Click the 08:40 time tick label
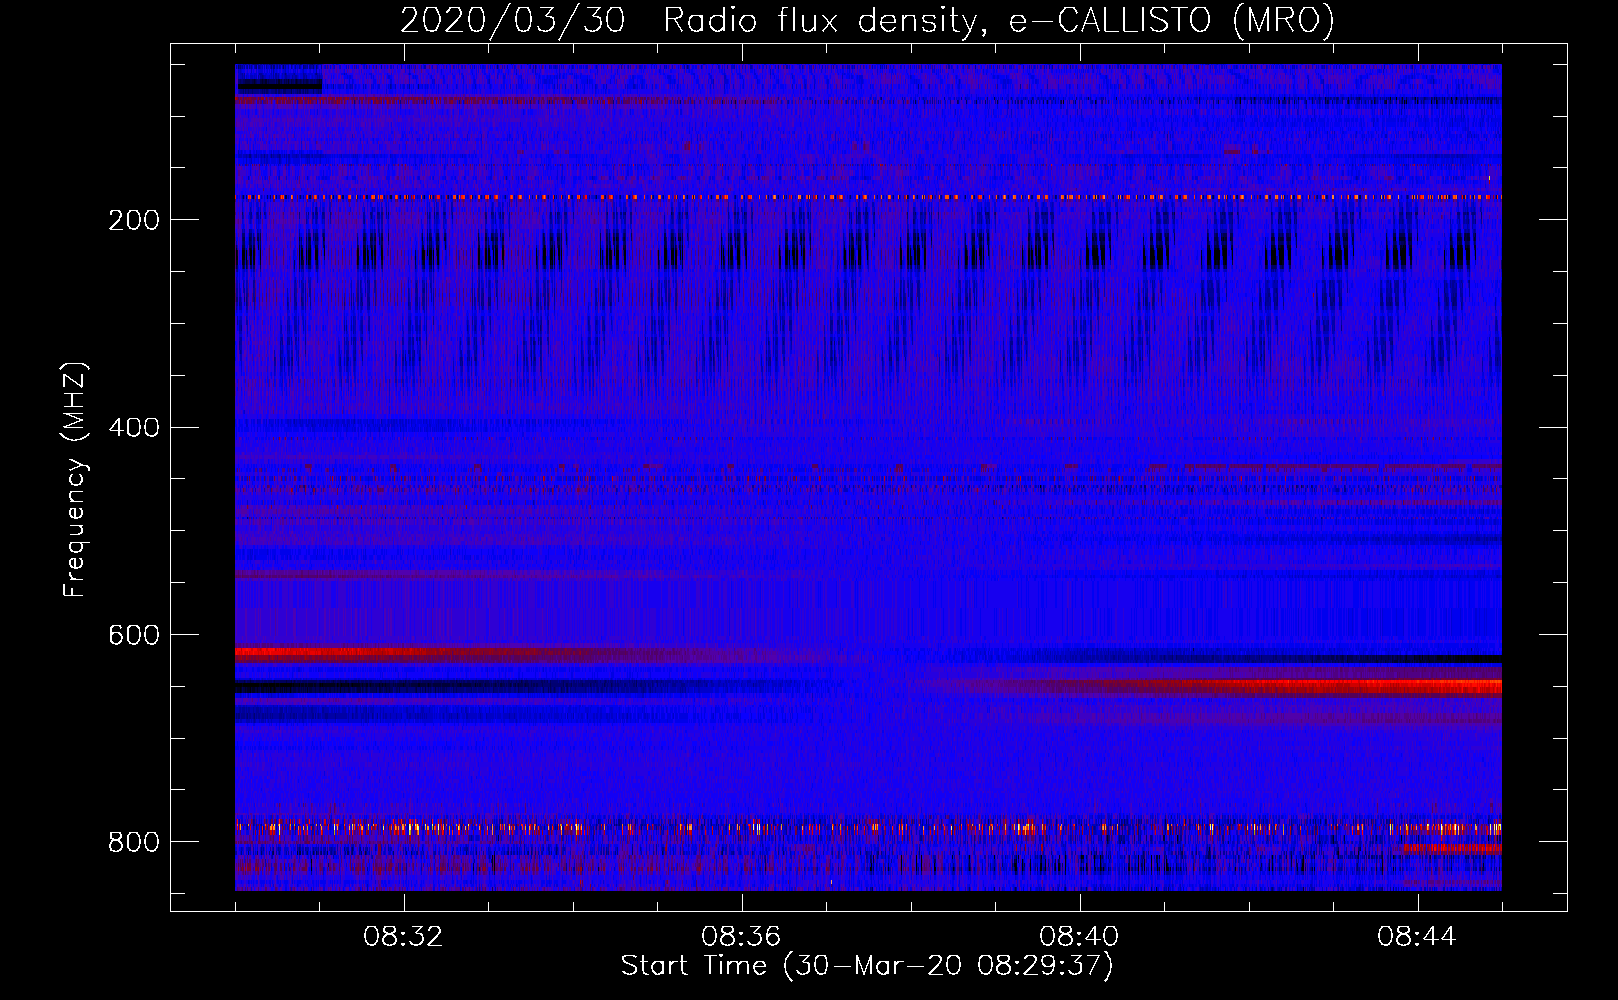This screenshot has height=1000, width=1618. coord(1079,937)
